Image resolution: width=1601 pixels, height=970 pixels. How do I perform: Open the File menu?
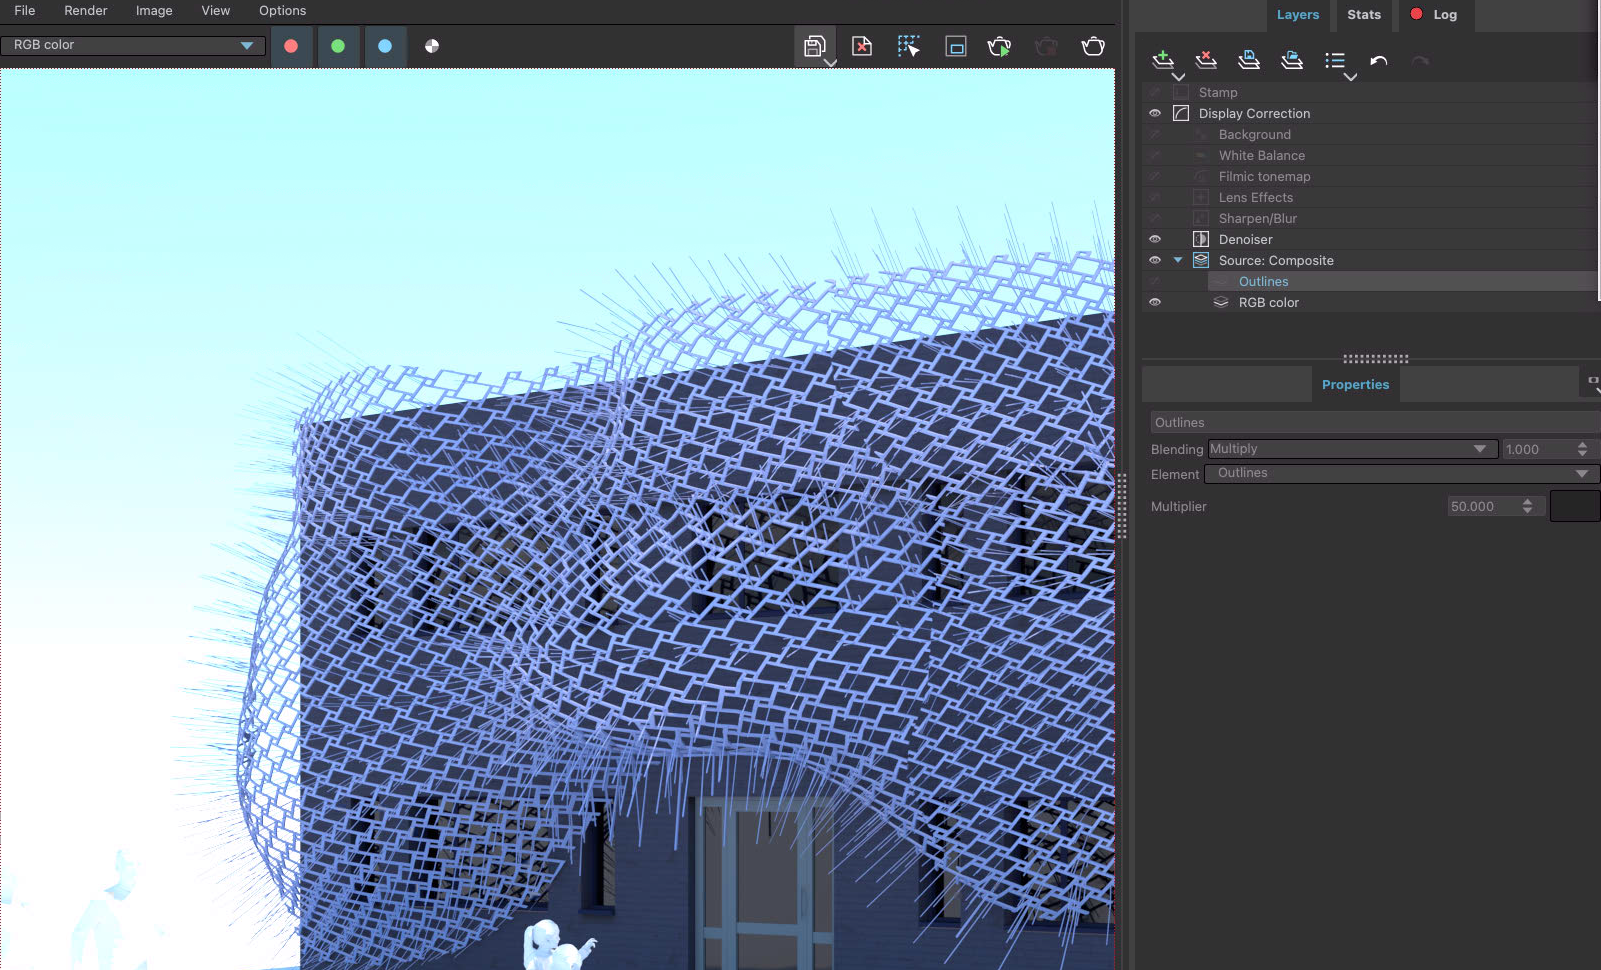point(25,10)
